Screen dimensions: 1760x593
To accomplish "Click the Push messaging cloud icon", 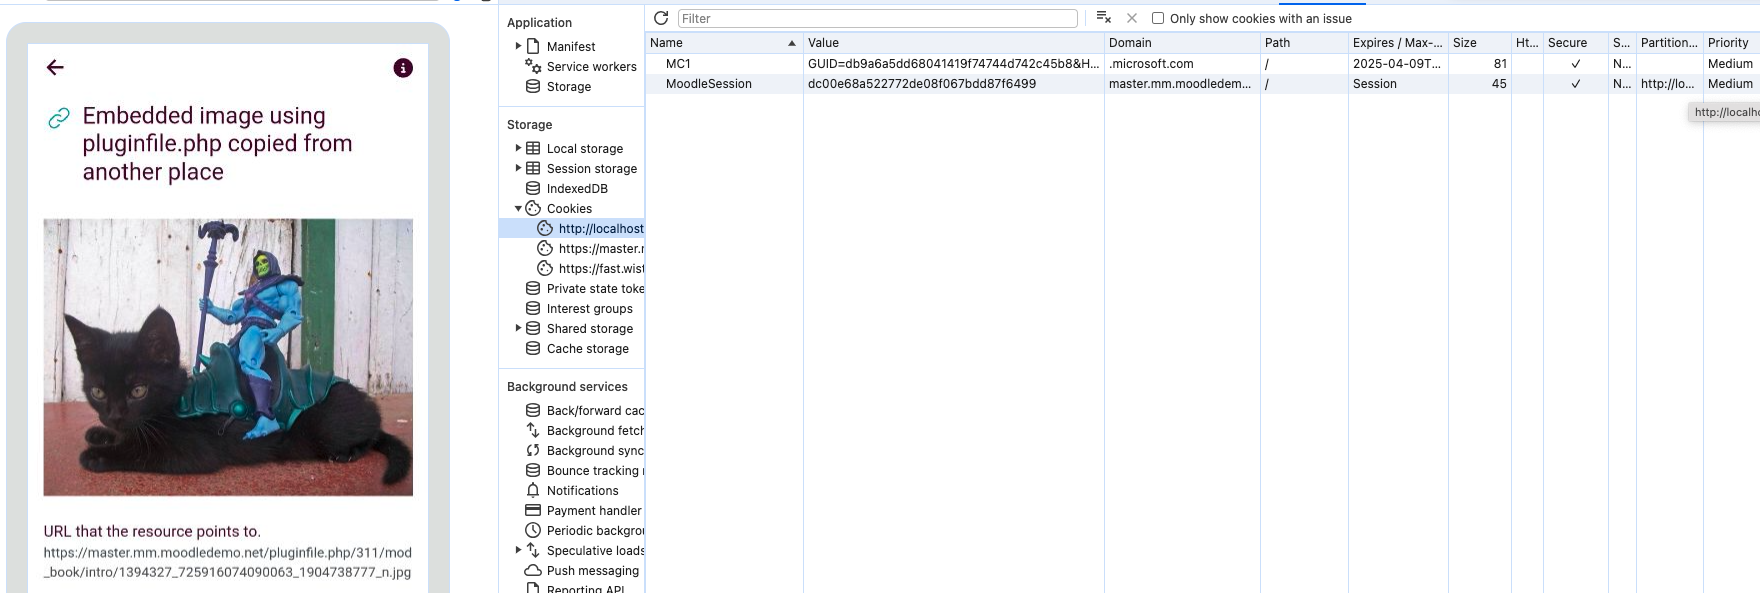I will coord(533,570).
